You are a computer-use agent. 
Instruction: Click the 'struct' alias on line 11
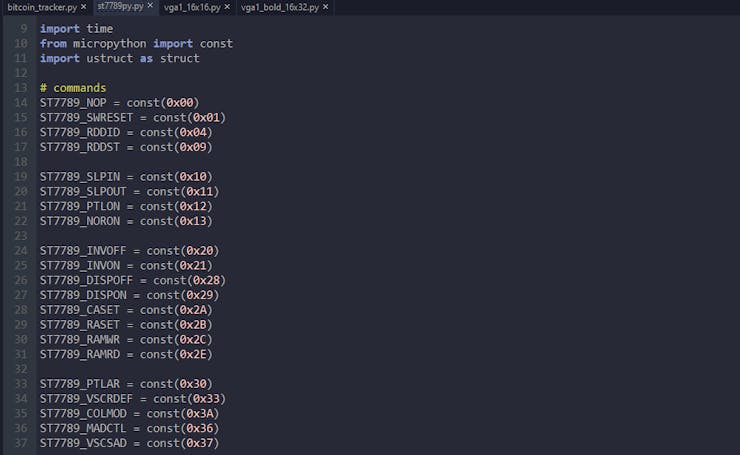click(x=180, y=59)
